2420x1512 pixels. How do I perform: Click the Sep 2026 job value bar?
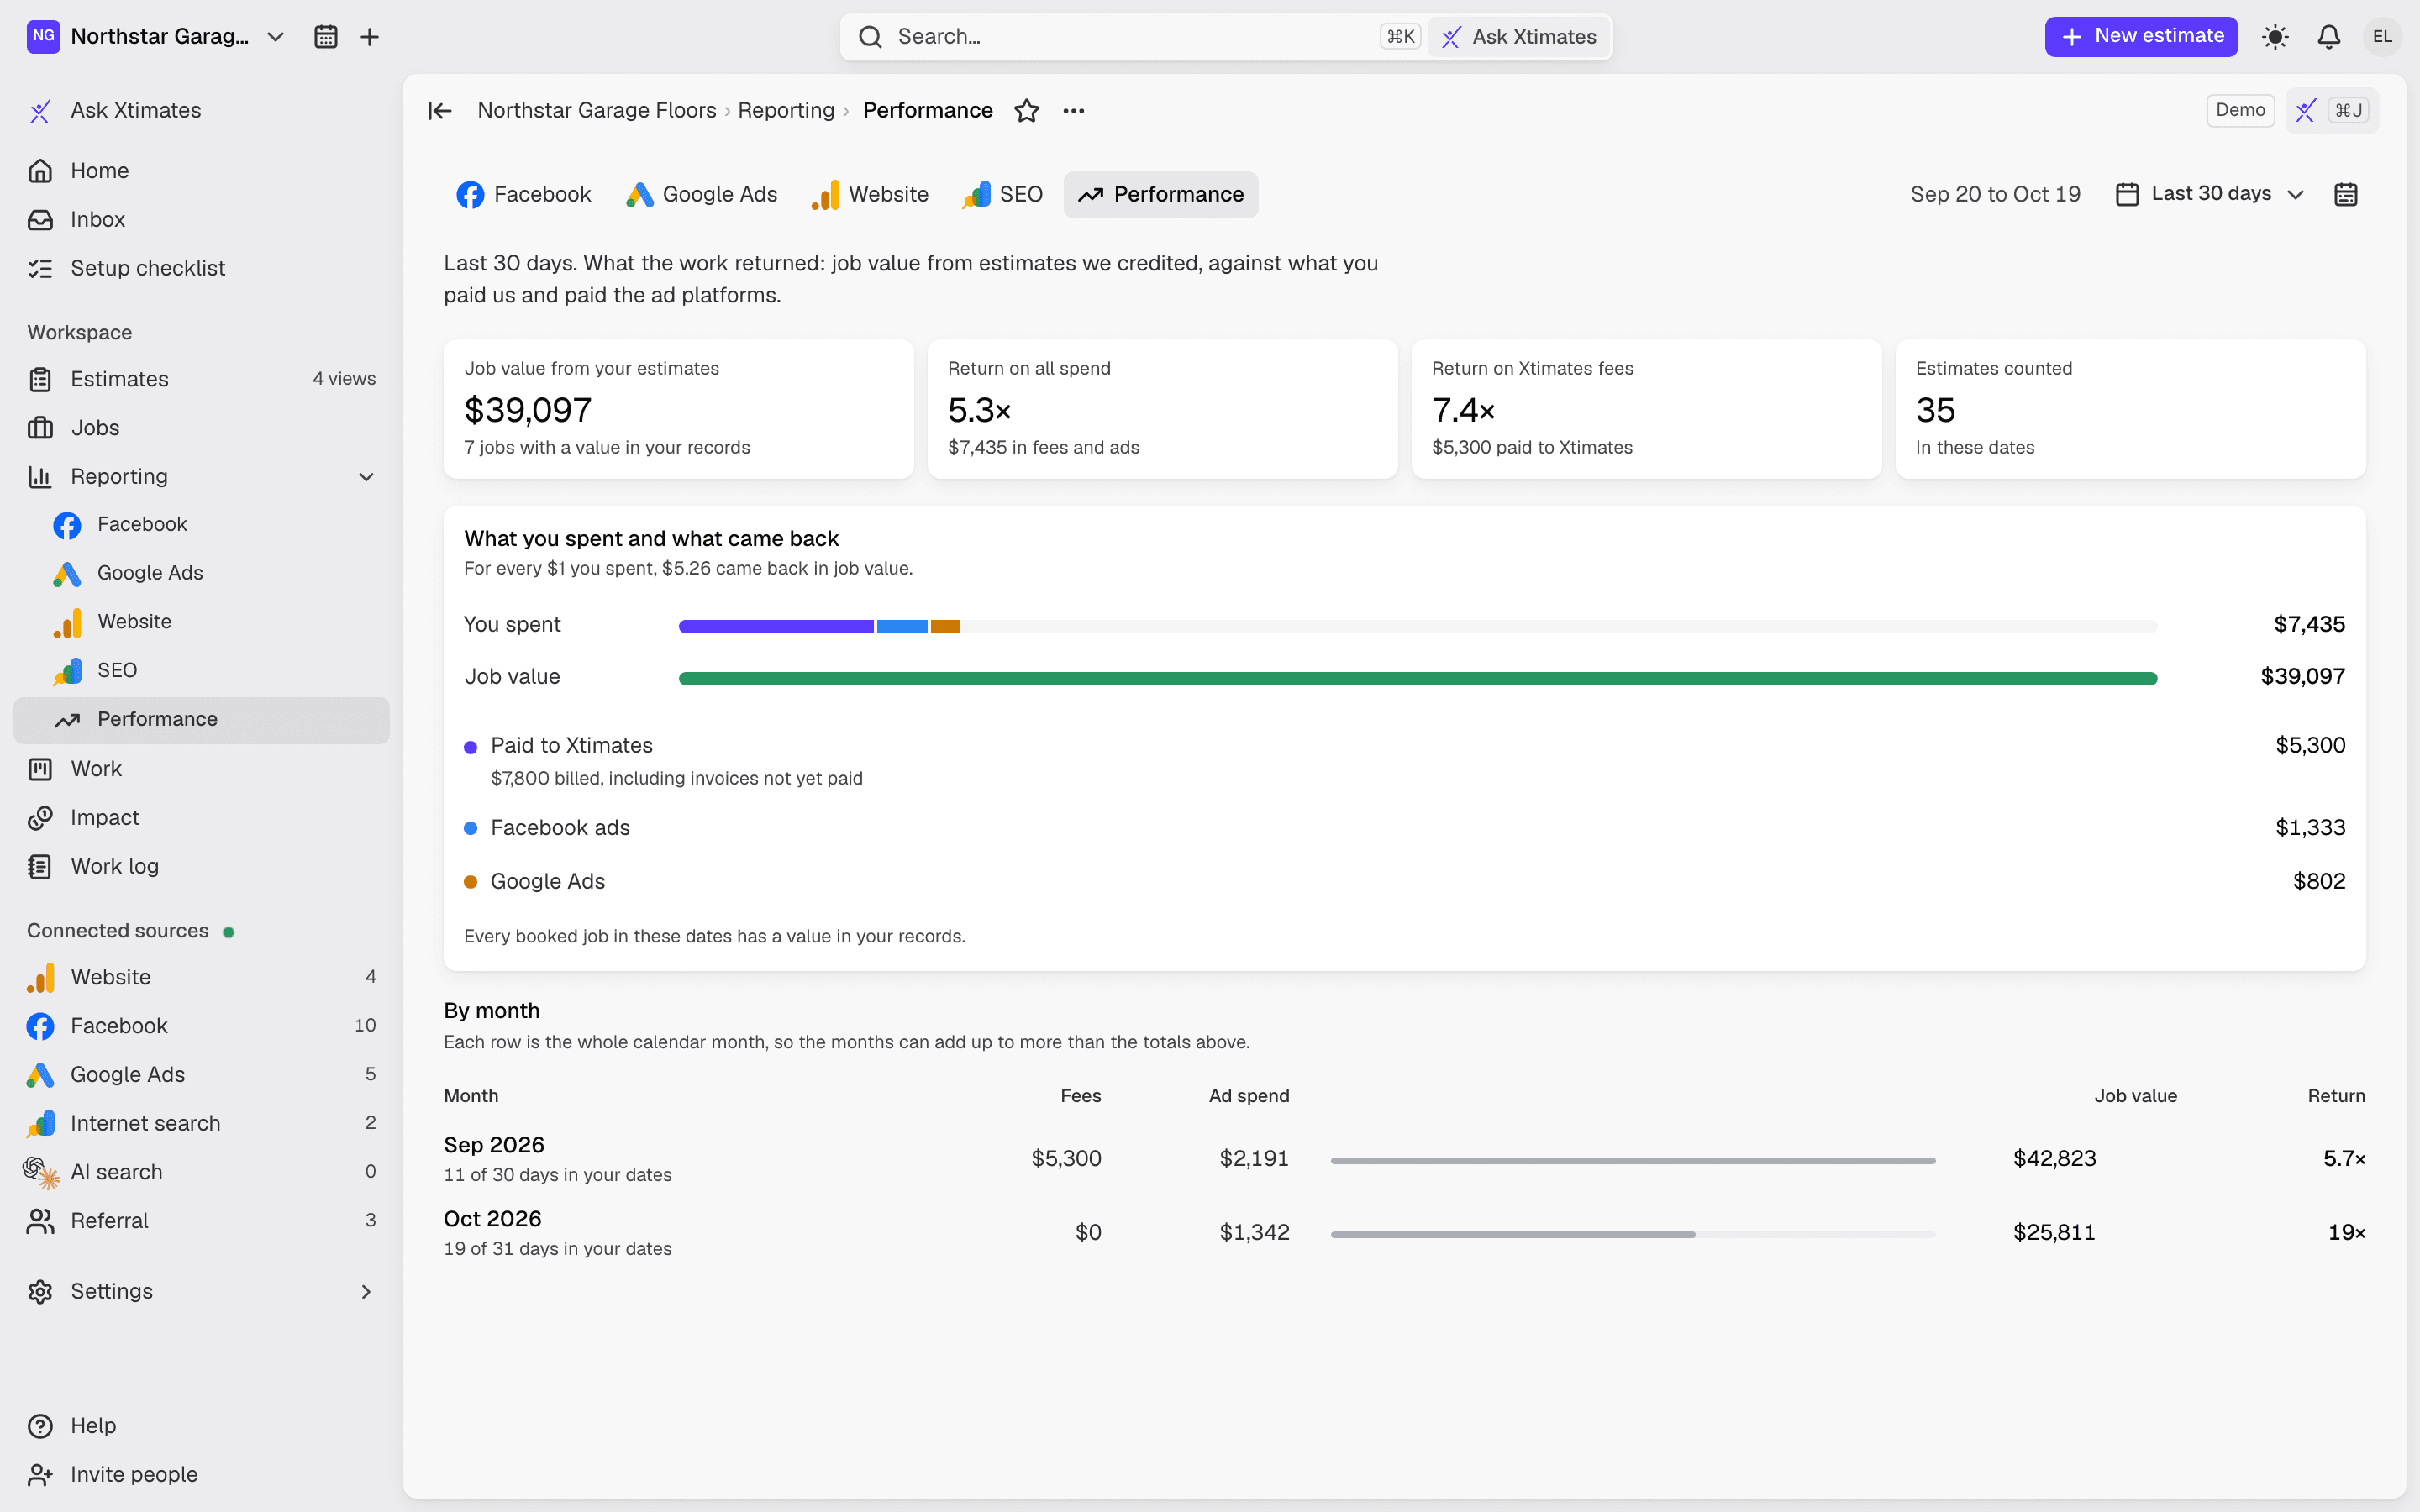pos(1633,1160)
